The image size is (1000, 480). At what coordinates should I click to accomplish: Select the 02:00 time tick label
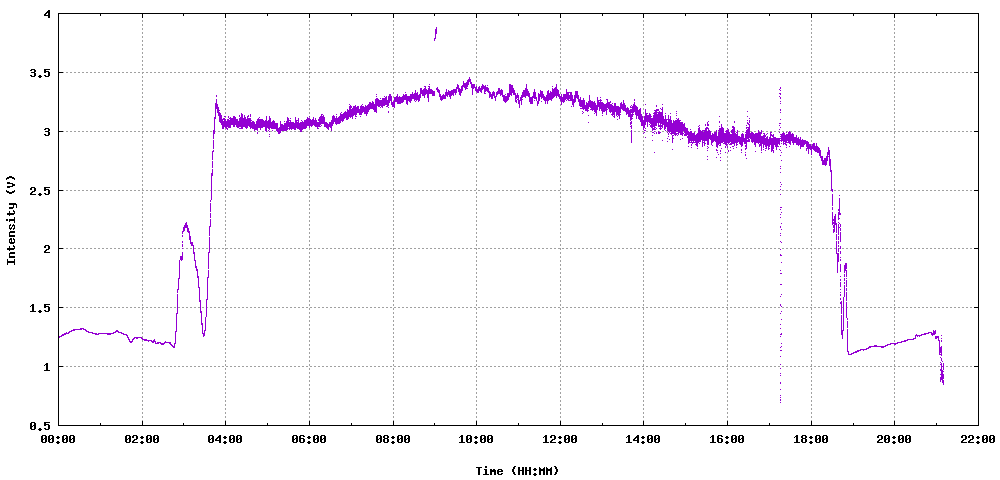pos(142,440)
